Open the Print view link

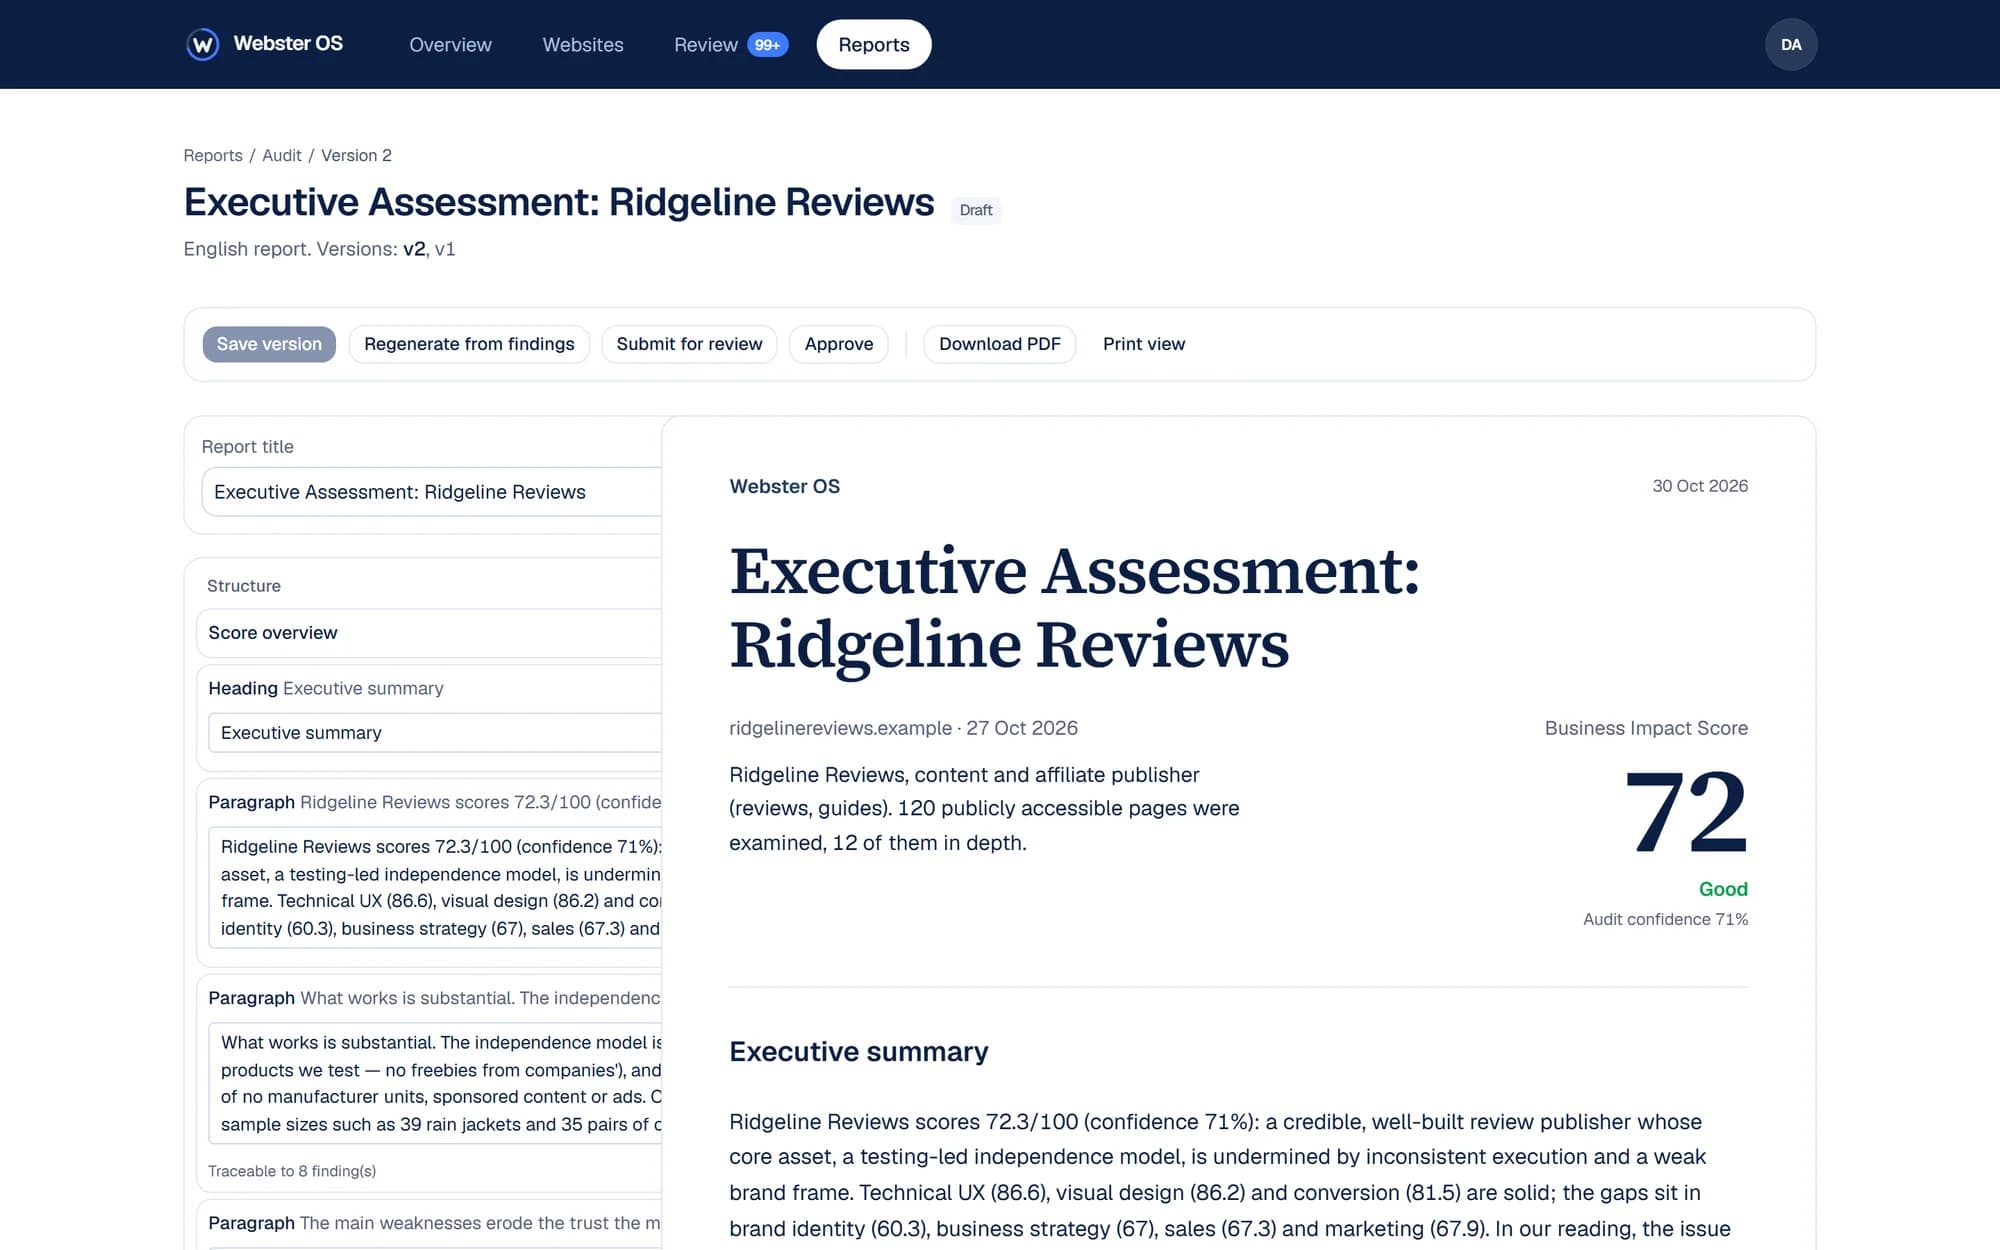(x=1144, y=344)
